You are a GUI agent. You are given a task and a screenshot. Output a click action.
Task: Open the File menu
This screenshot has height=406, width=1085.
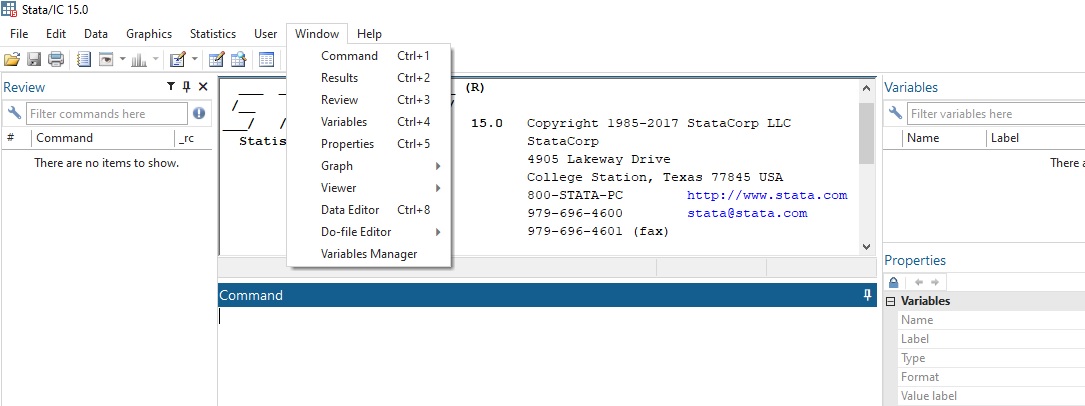click(19, 34)
